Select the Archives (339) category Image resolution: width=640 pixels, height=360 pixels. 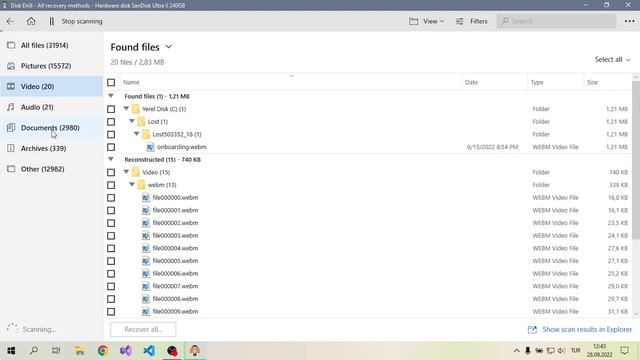pos(51,148)
